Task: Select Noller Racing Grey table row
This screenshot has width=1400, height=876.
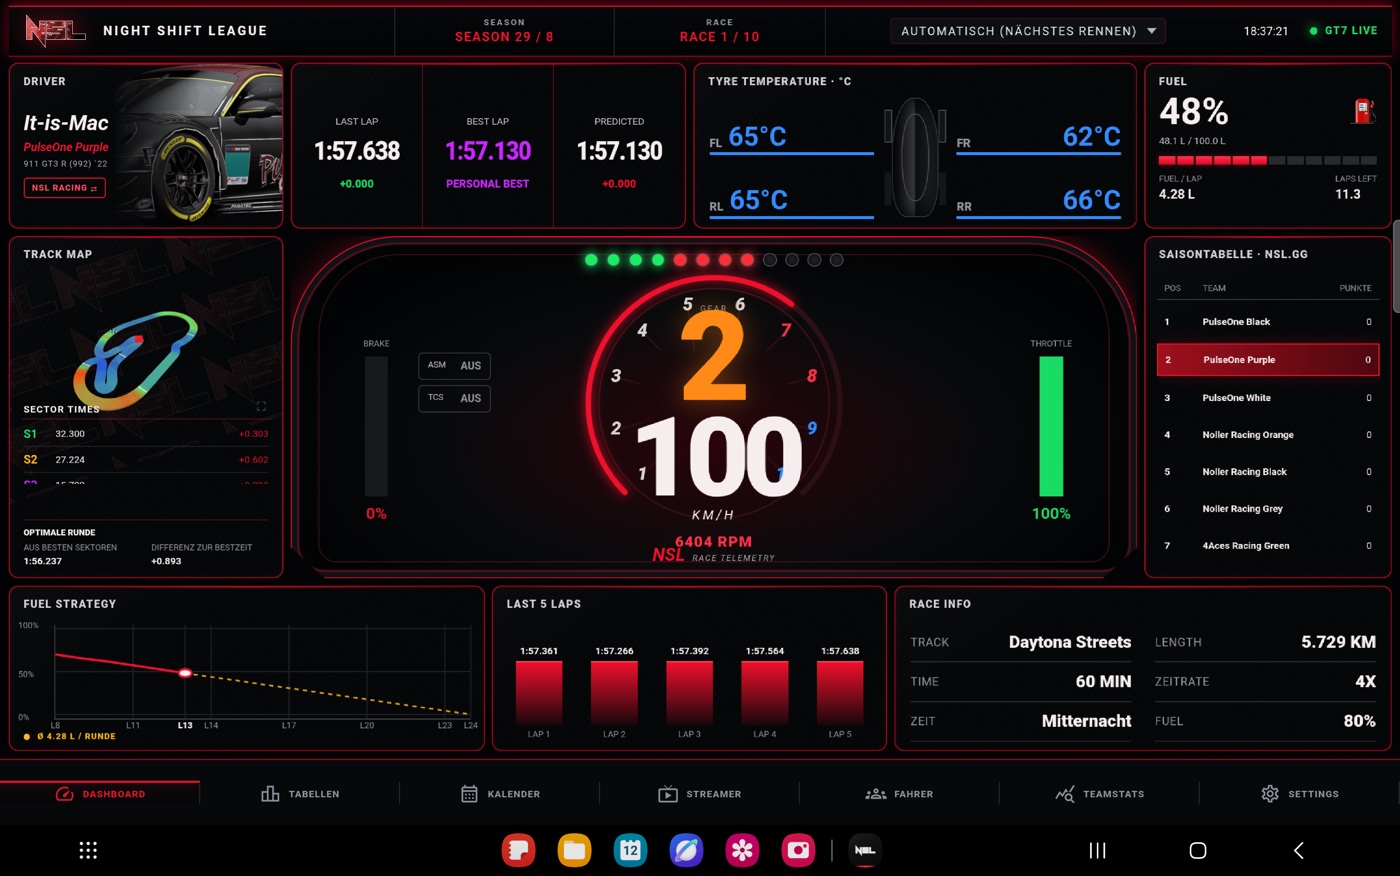Action: [x=1267, y=509]
